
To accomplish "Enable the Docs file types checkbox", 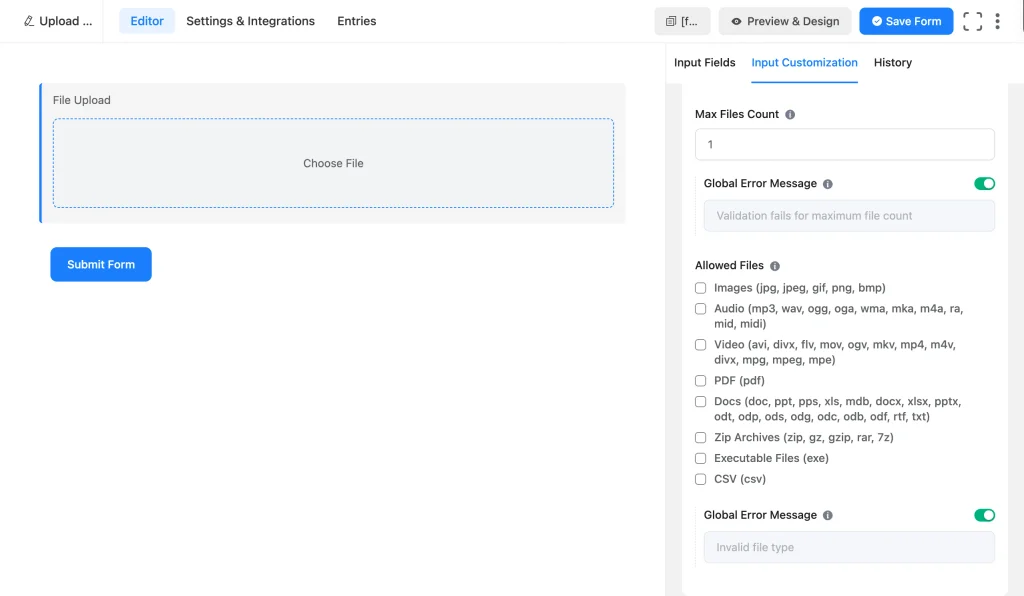I will point(700,401).
